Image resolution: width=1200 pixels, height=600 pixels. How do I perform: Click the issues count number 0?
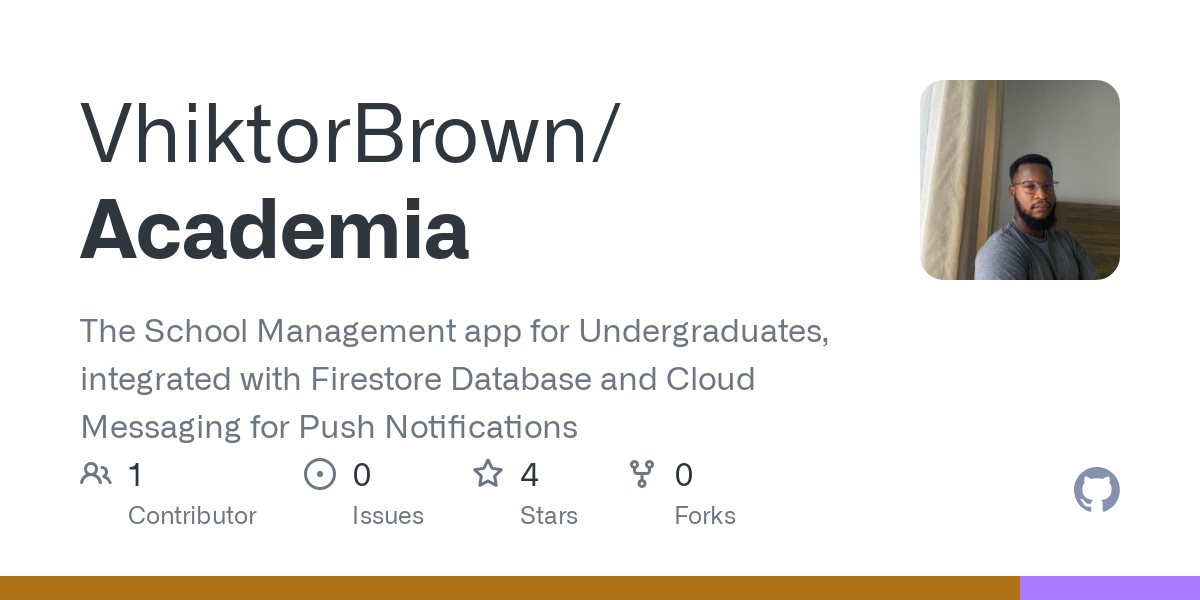click(362, 475)
